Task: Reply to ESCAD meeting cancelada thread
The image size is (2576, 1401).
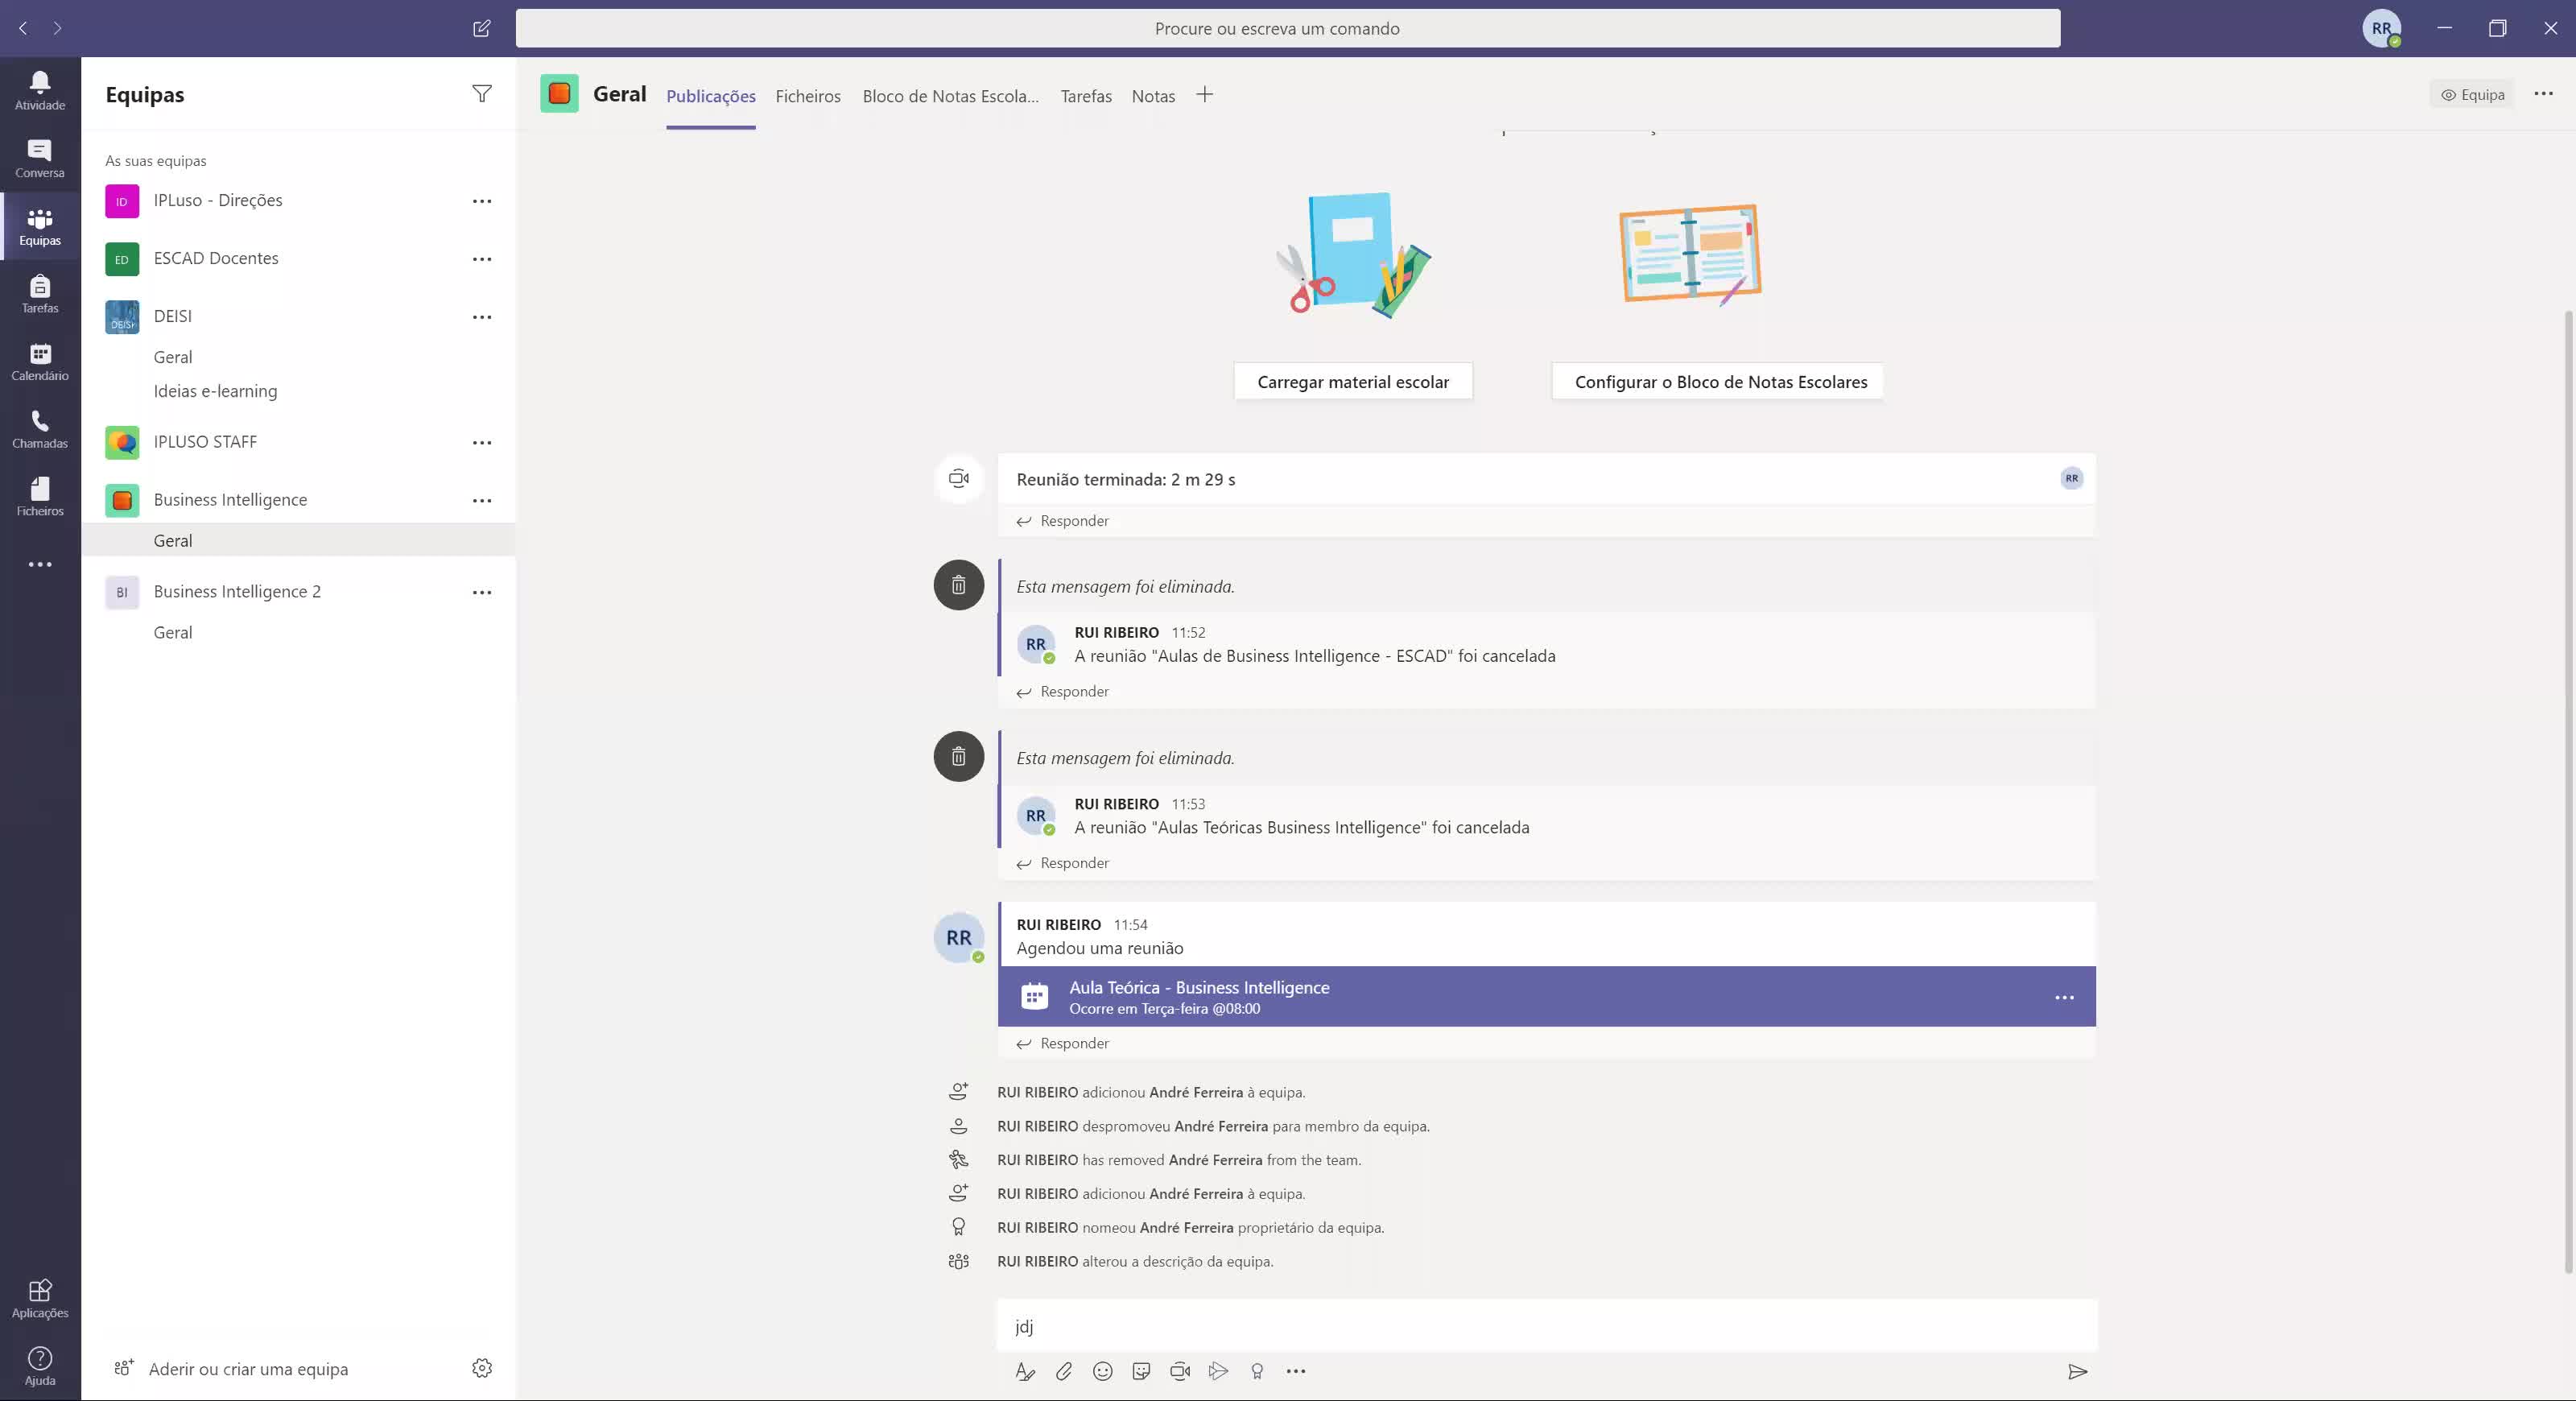Action: [1063, 692]
